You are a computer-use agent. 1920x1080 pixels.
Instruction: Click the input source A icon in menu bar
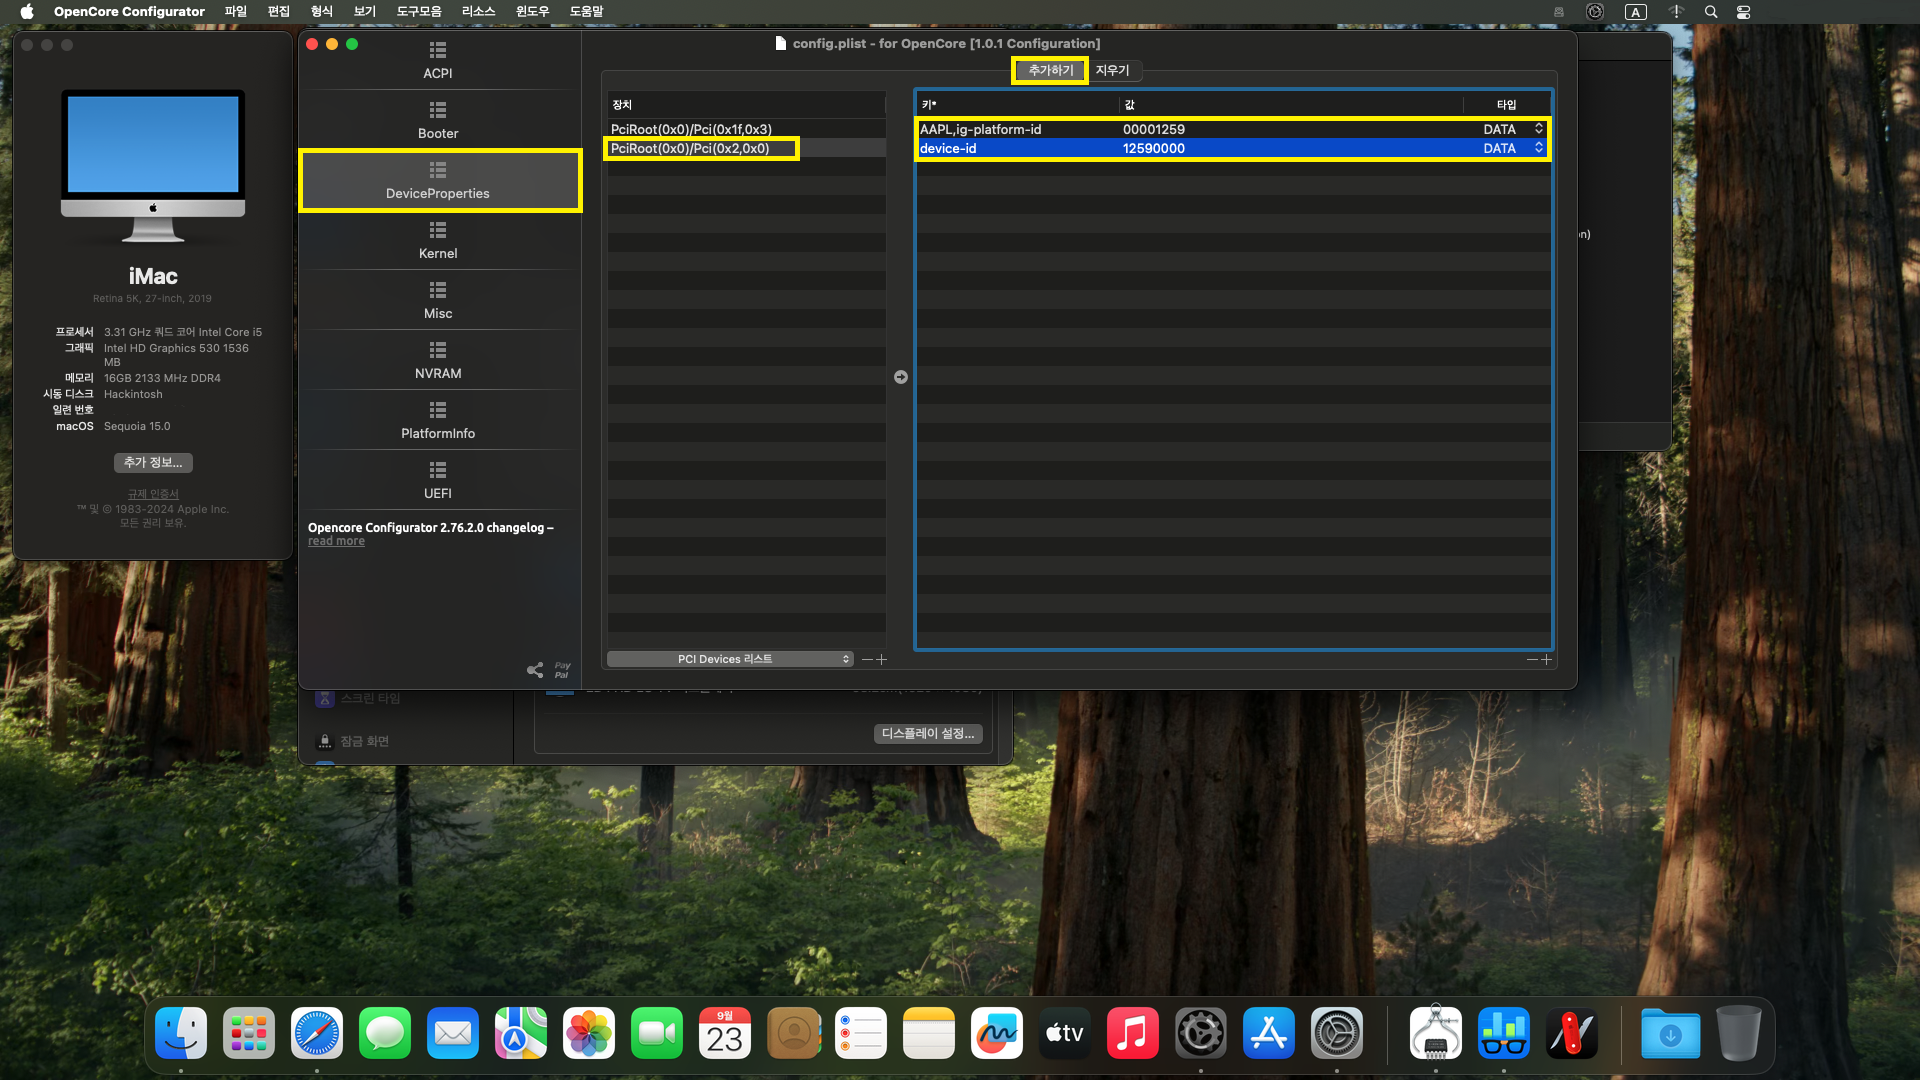click(x=1636, y=12)
